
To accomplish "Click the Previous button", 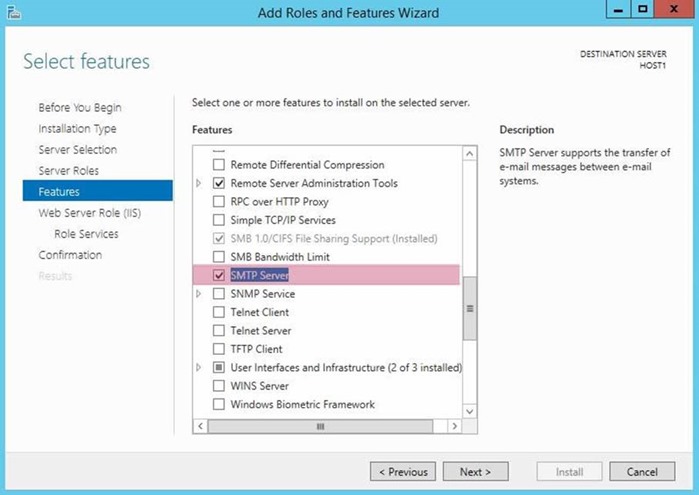I will [x=403, y=471].
